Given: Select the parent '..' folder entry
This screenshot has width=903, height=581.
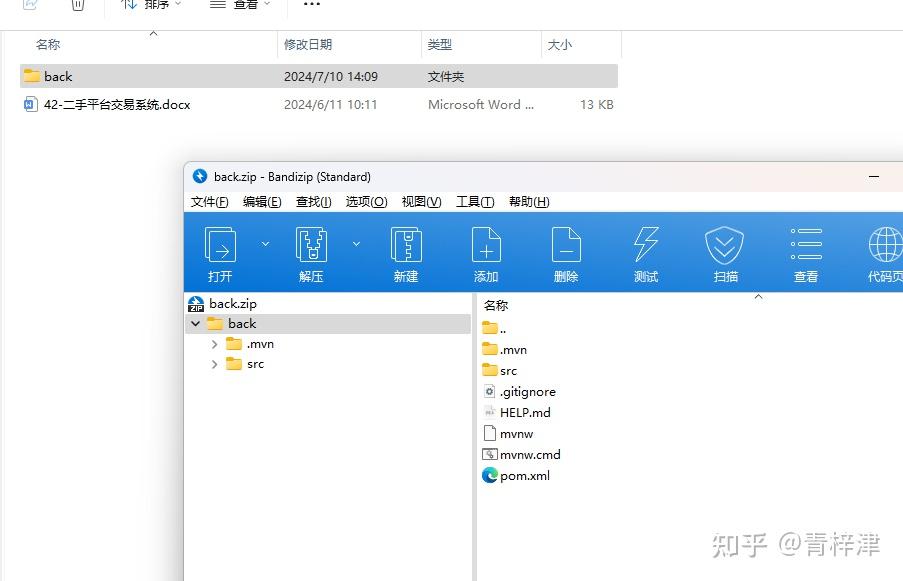Looking at the screenshot, I should [494, 329].
